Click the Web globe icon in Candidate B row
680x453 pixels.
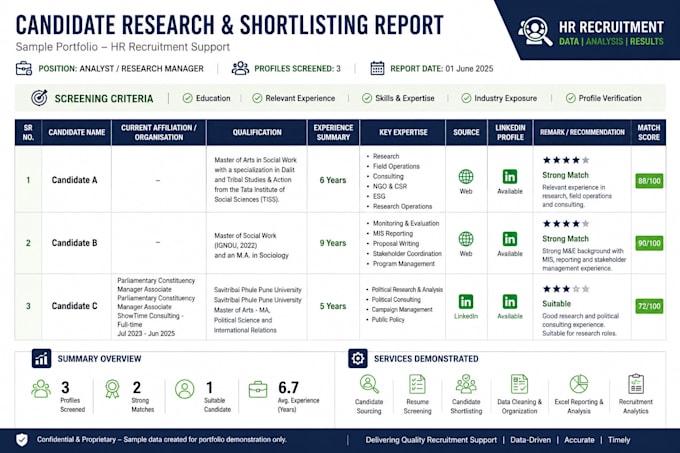[466, 239]
